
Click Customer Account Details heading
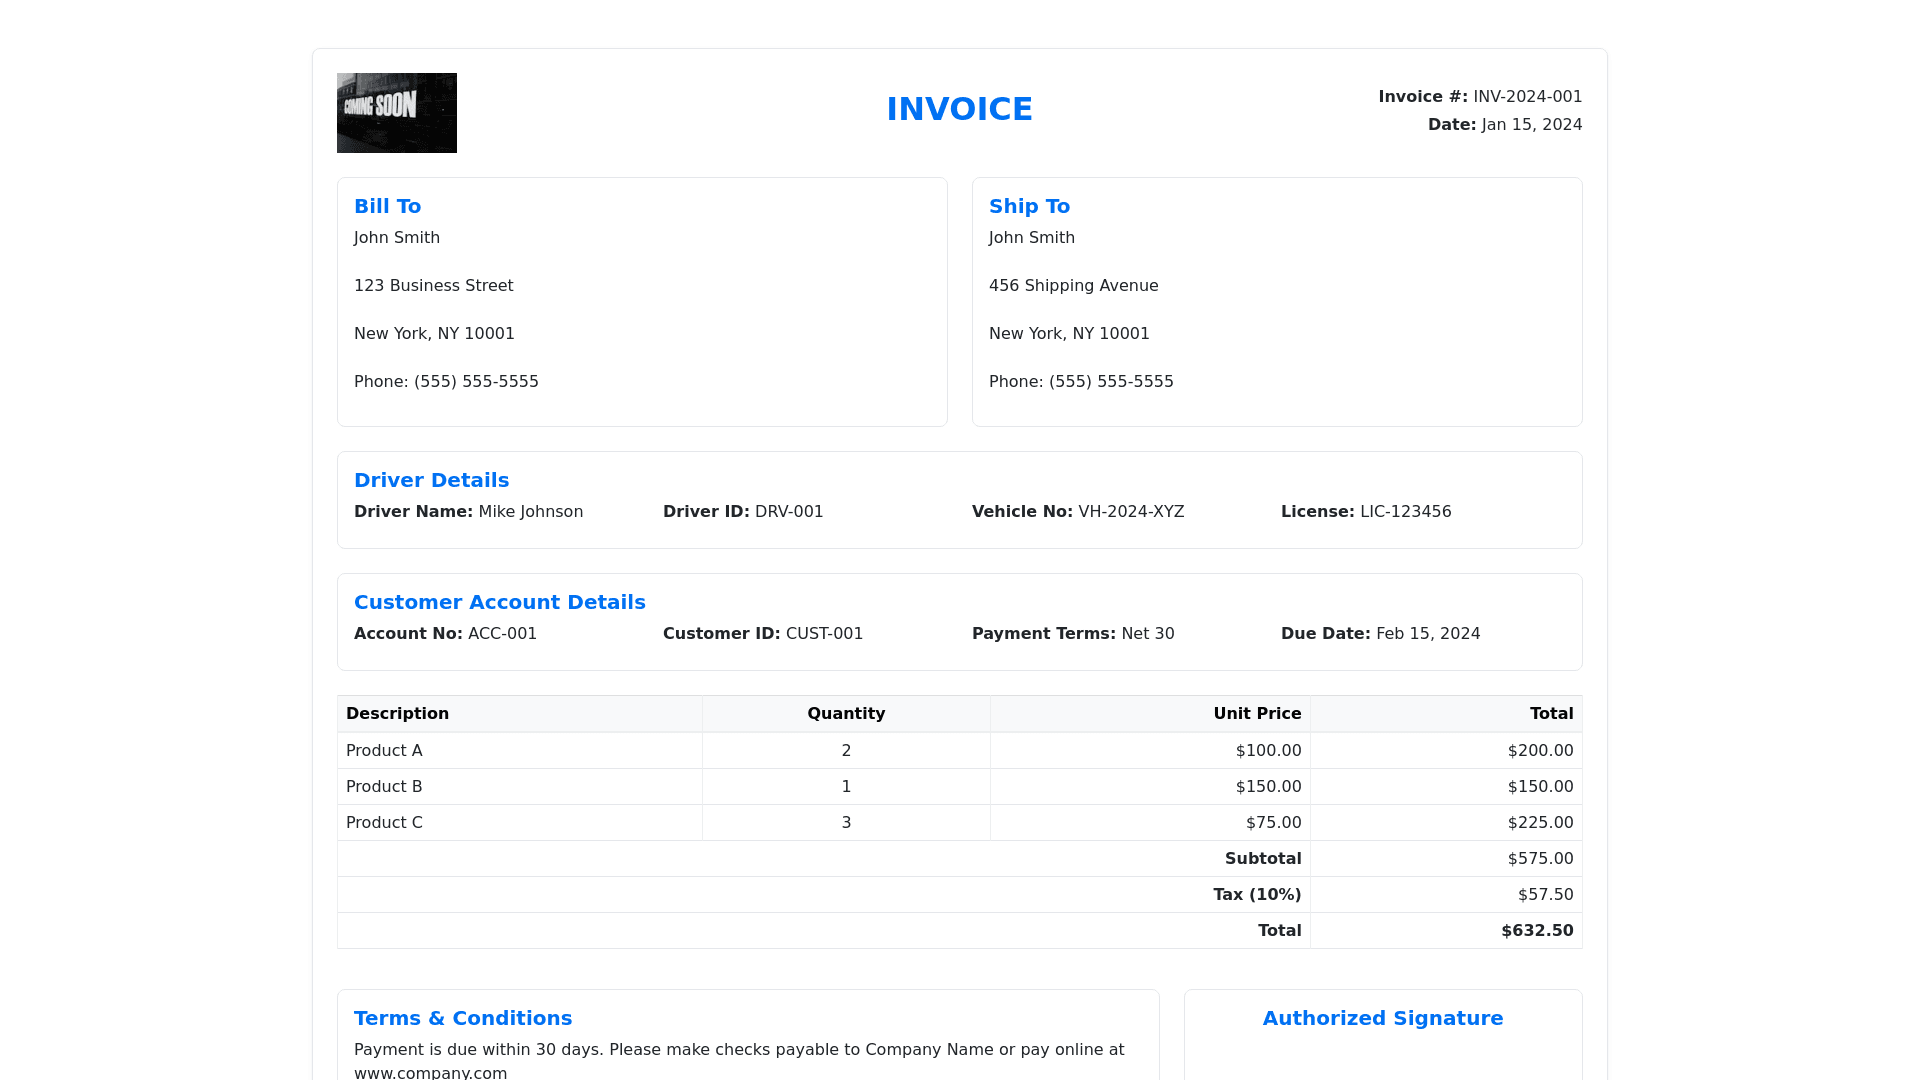point(499,602)
